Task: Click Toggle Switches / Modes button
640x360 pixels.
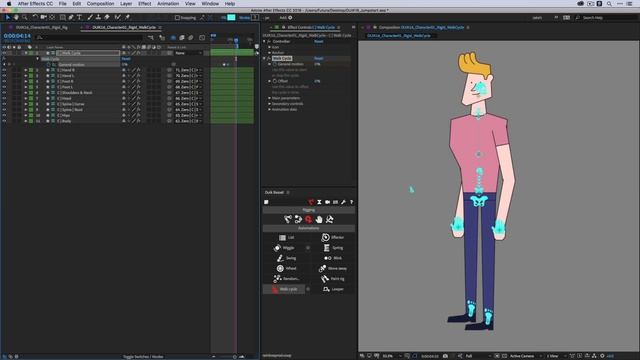Action: click(x=143, y=356)
